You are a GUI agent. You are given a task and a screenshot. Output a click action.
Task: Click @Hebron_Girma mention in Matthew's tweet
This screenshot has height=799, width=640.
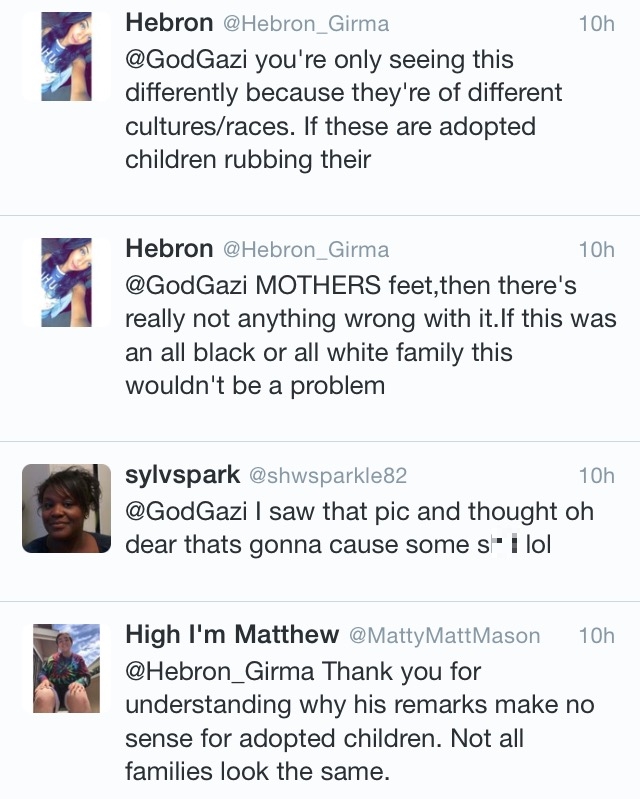click(220, 672)
